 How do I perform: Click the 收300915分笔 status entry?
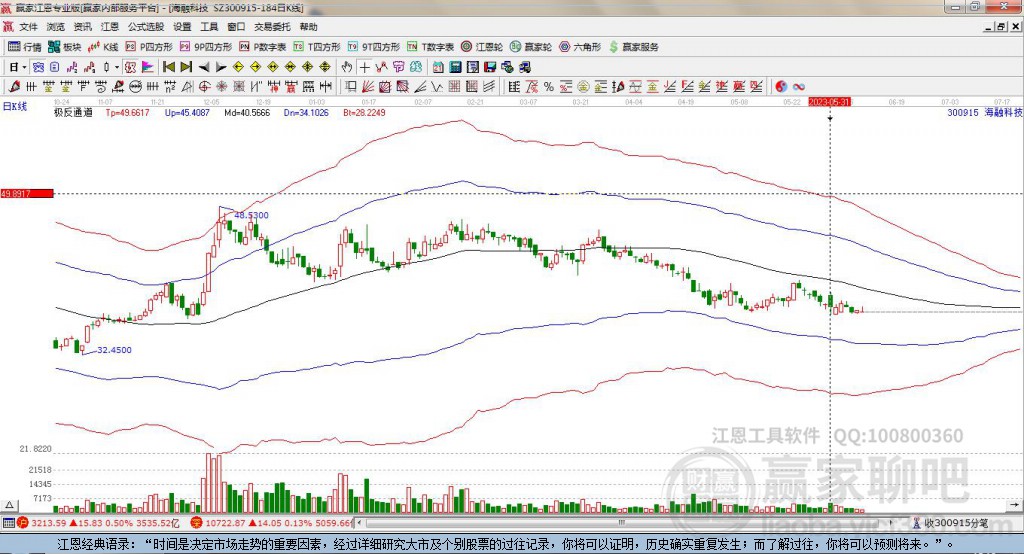[951, 523]
